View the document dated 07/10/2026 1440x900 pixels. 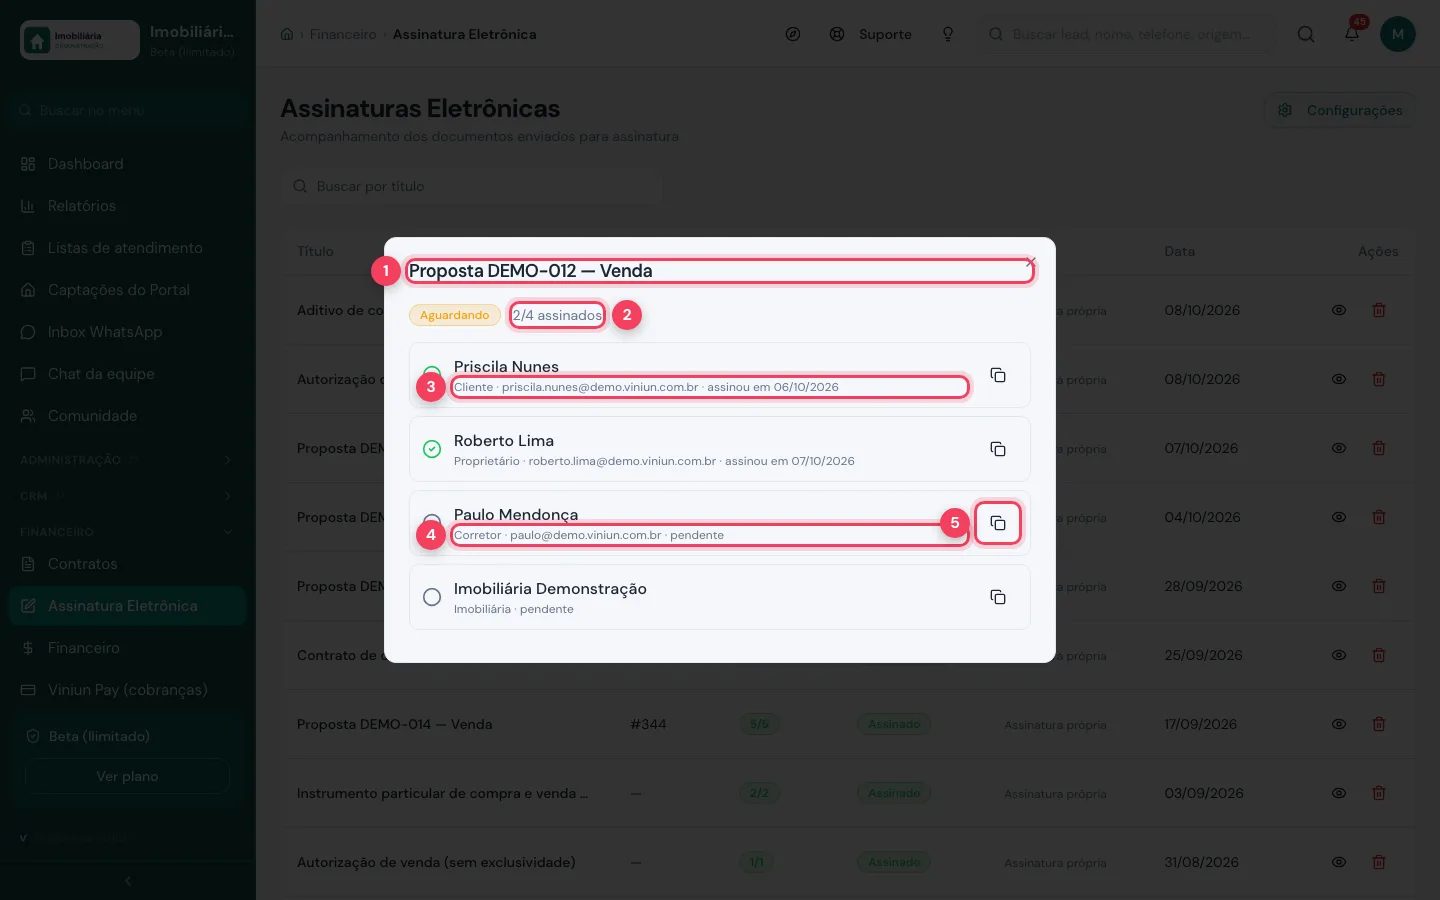[x=1339, y=448]
